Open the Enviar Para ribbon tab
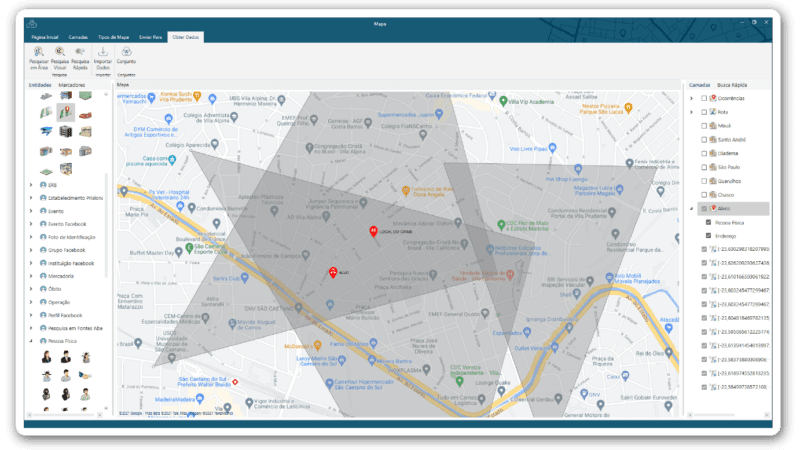Viewport: 800px width, 450px height. point(151,37)
